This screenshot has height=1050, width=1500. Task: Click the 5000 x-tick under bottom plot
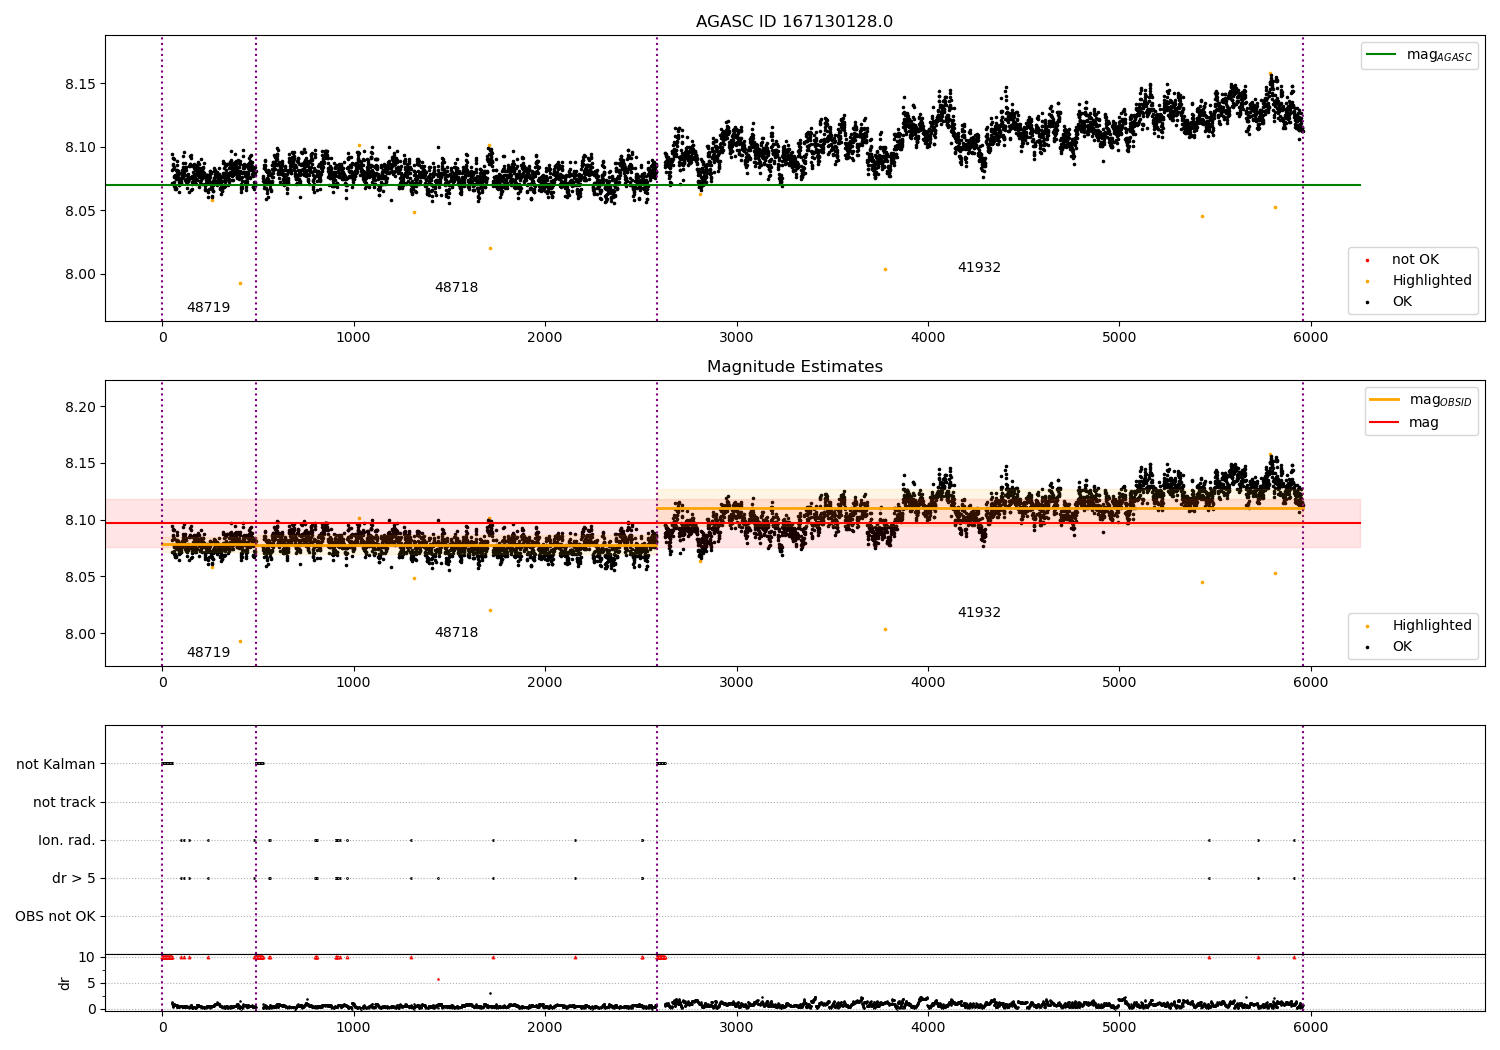tap(1119, 1028)
